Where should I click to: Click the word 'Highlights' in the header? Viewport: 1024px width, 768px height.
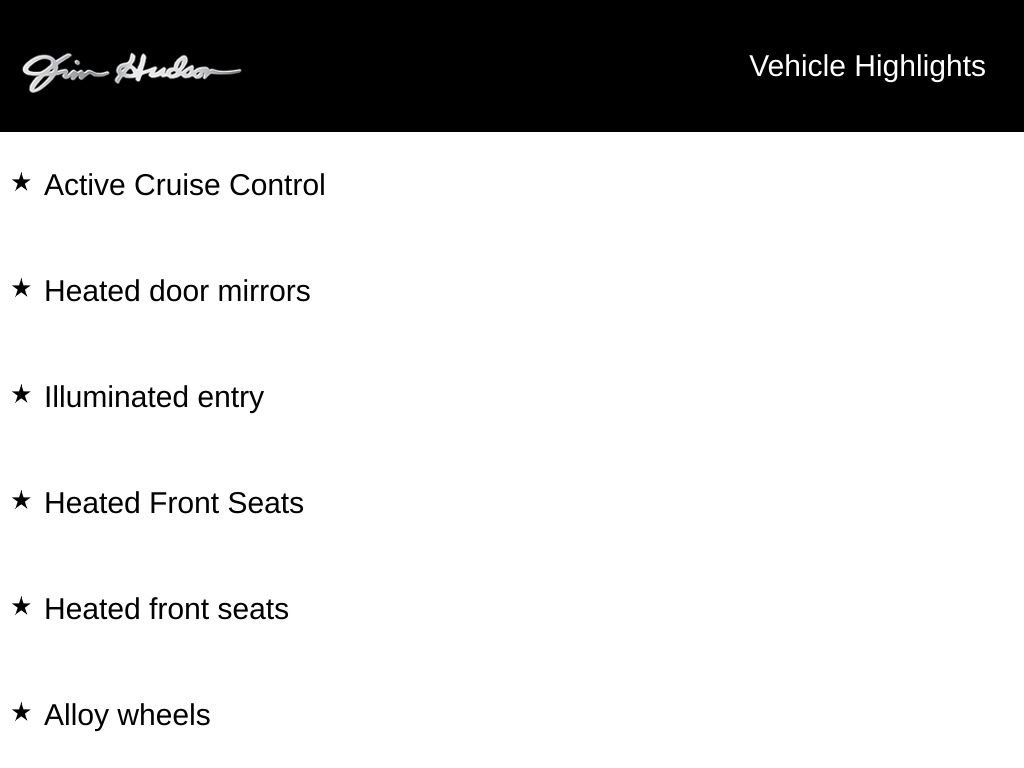click(920, 66)
